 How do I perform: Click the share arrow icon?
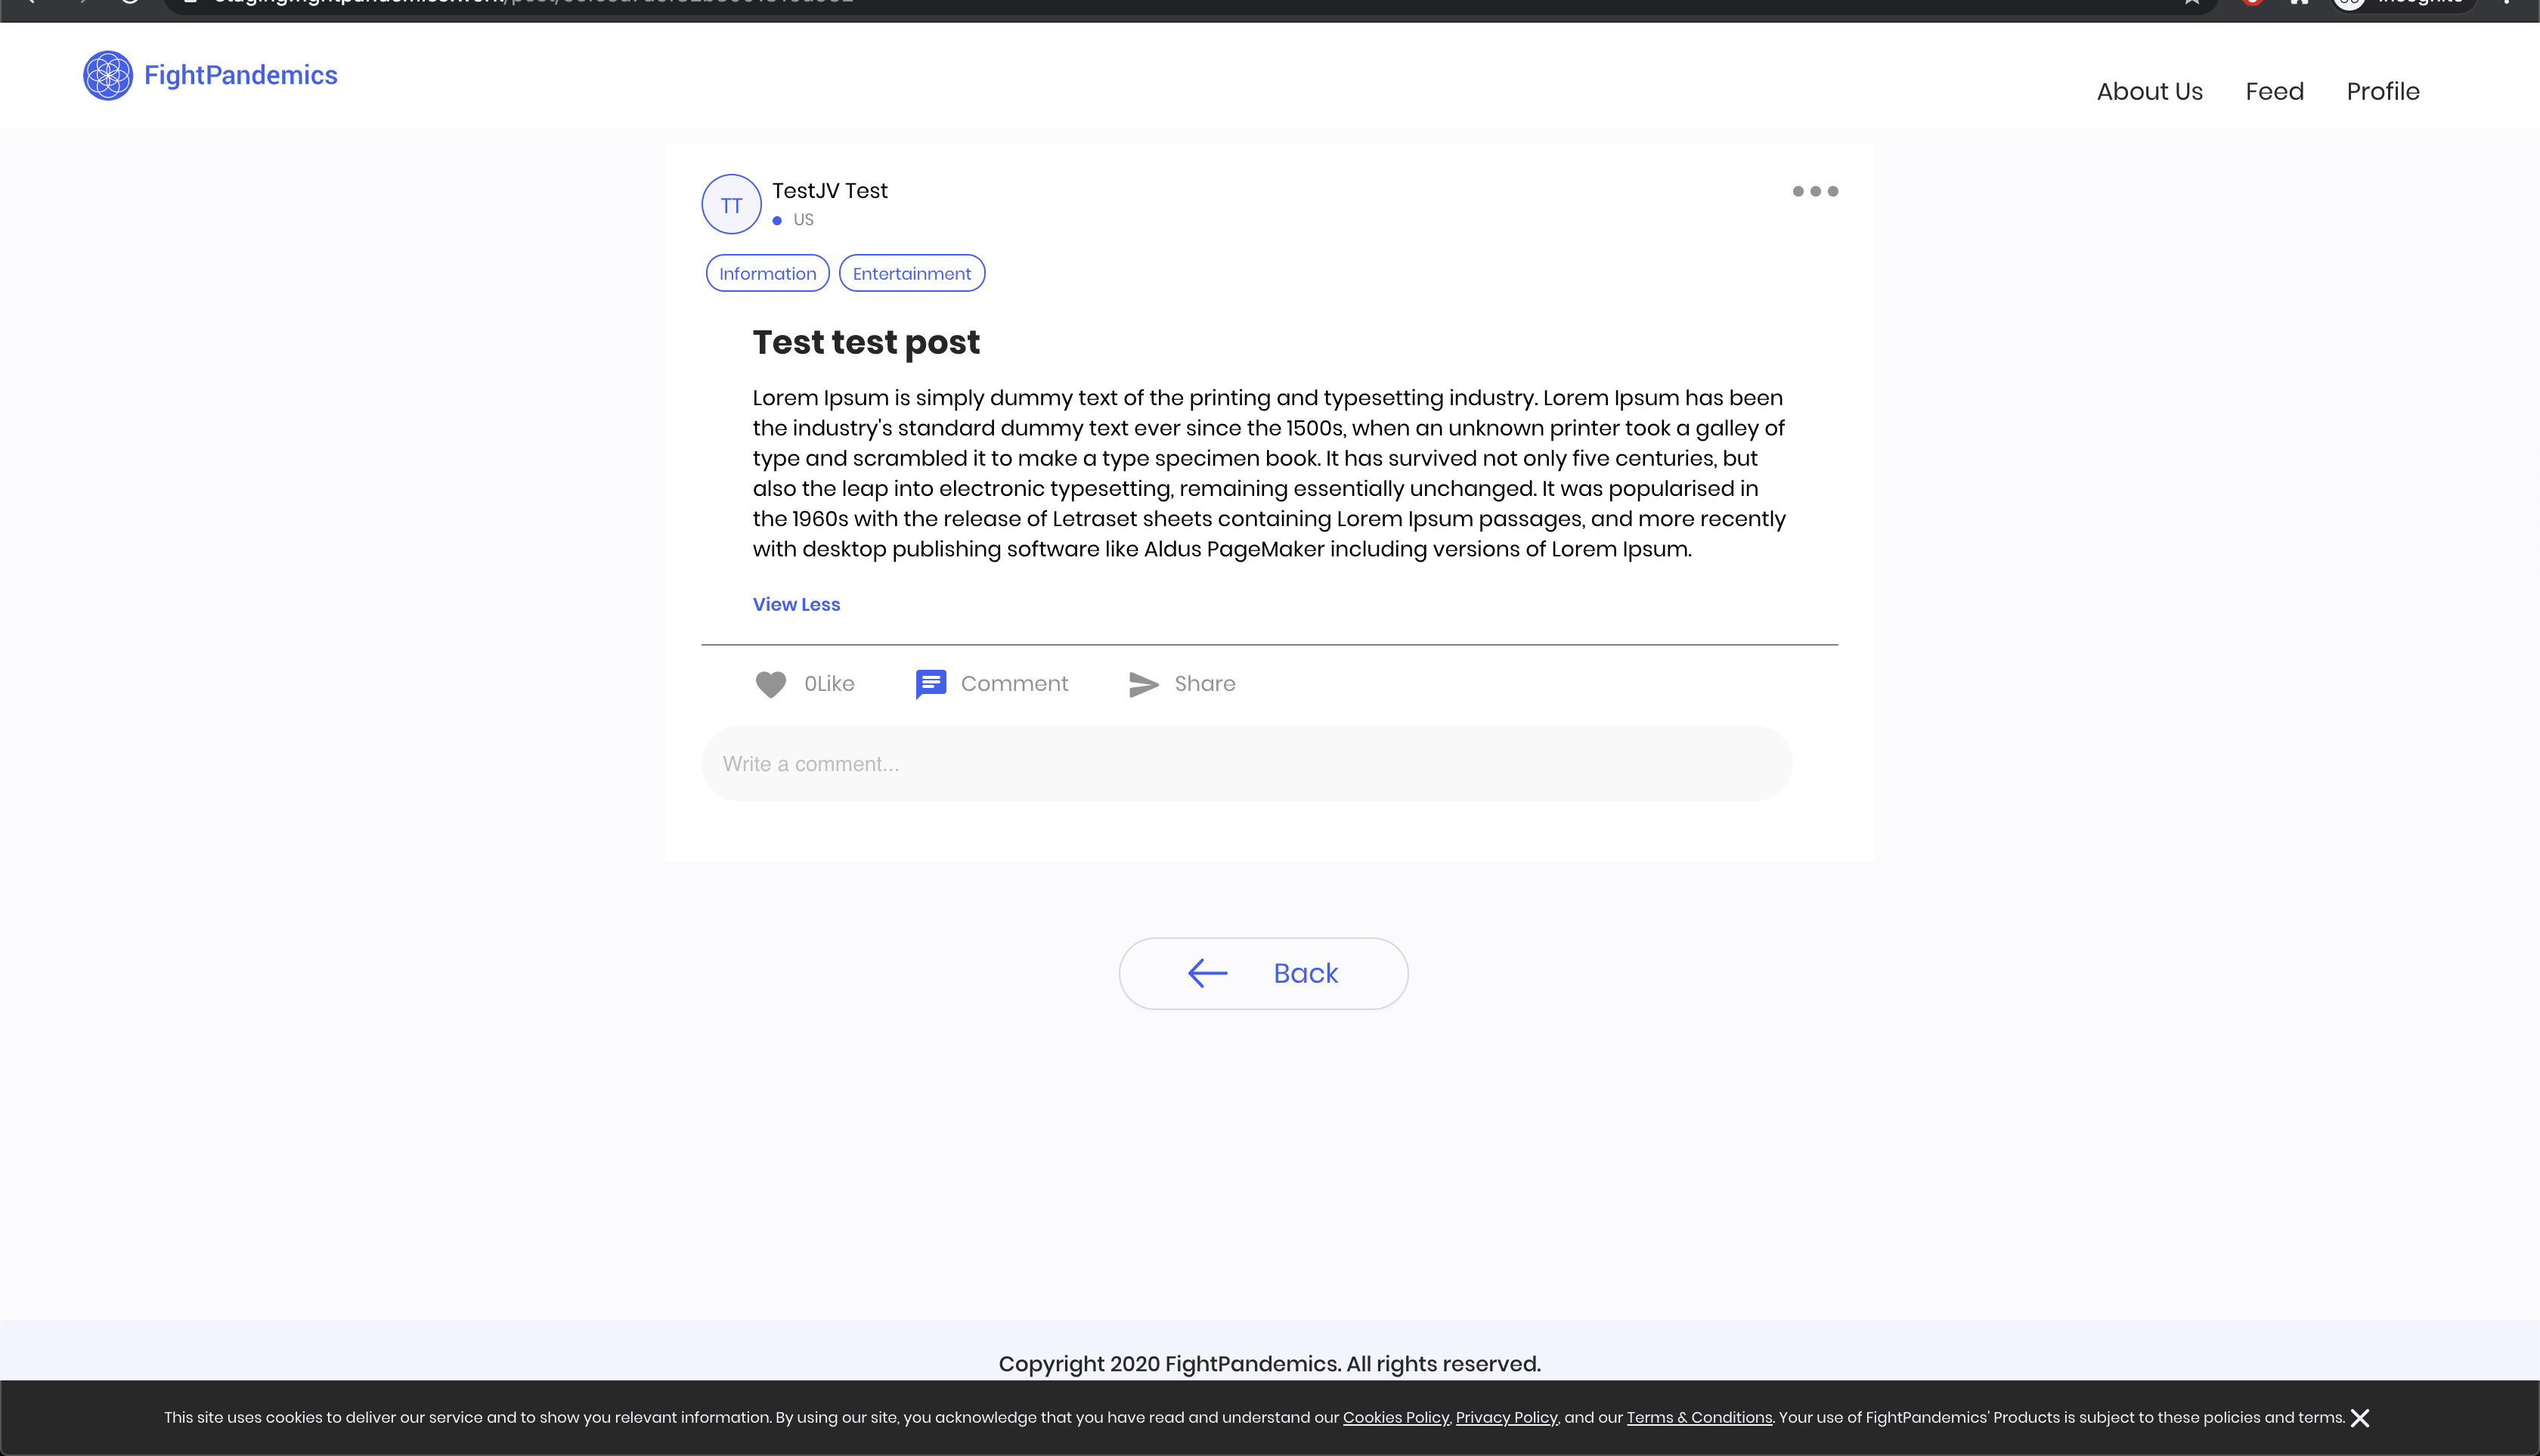point(1143,684)
